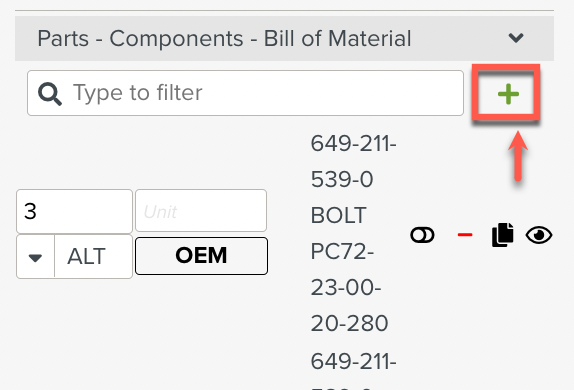Click the green plus add component icon
Screen dimensions: 574x390
pyautogui.click(x=508, y=94)
